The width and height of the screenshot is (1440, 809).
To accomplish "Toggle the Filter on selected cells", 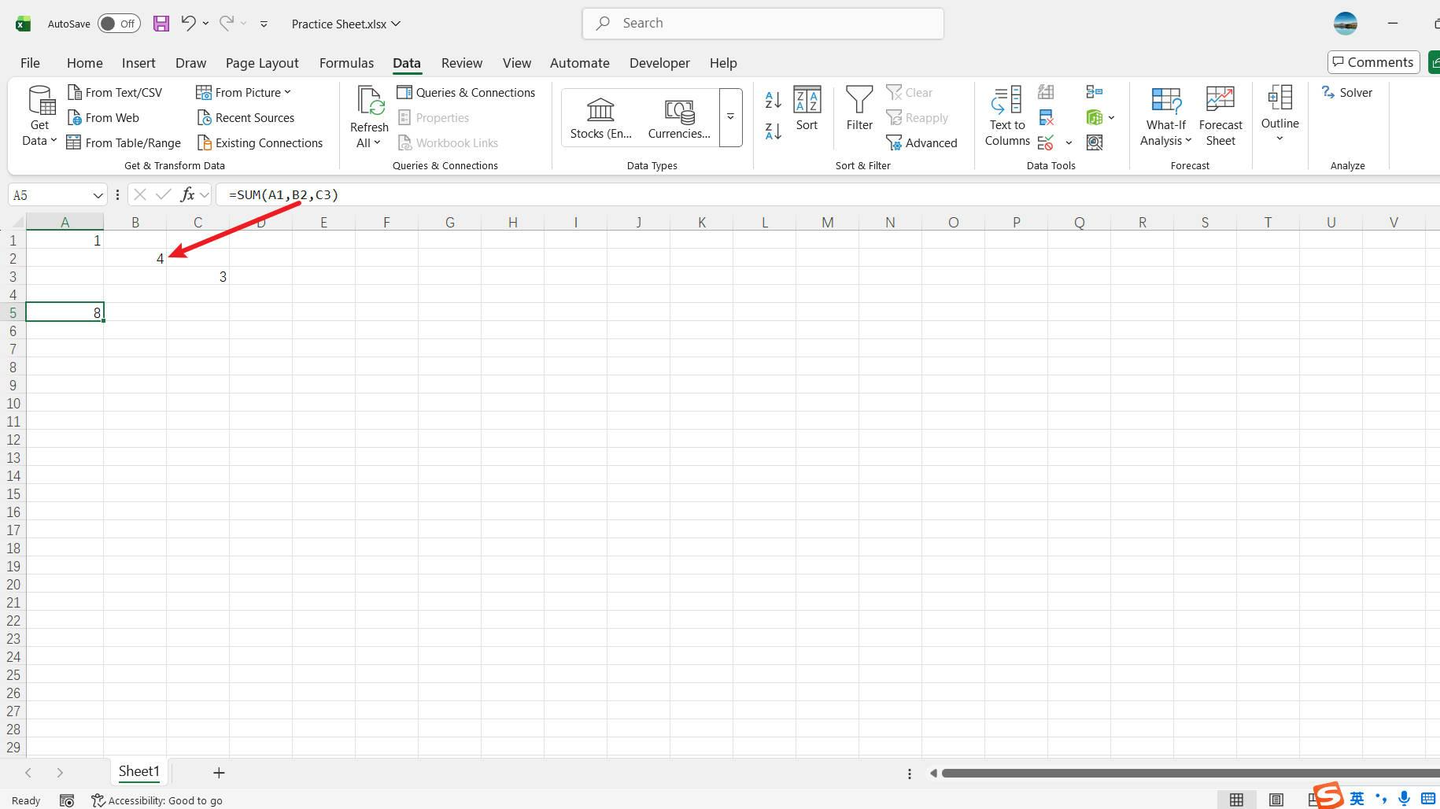I will (859, 109).
